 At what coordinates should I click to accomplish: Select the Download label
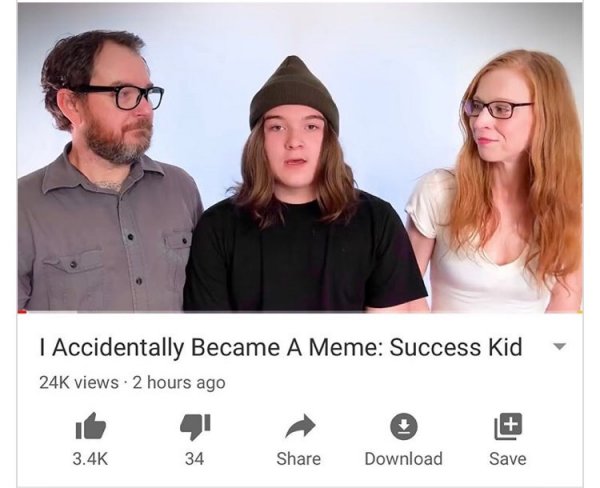(x=404, y=459)
